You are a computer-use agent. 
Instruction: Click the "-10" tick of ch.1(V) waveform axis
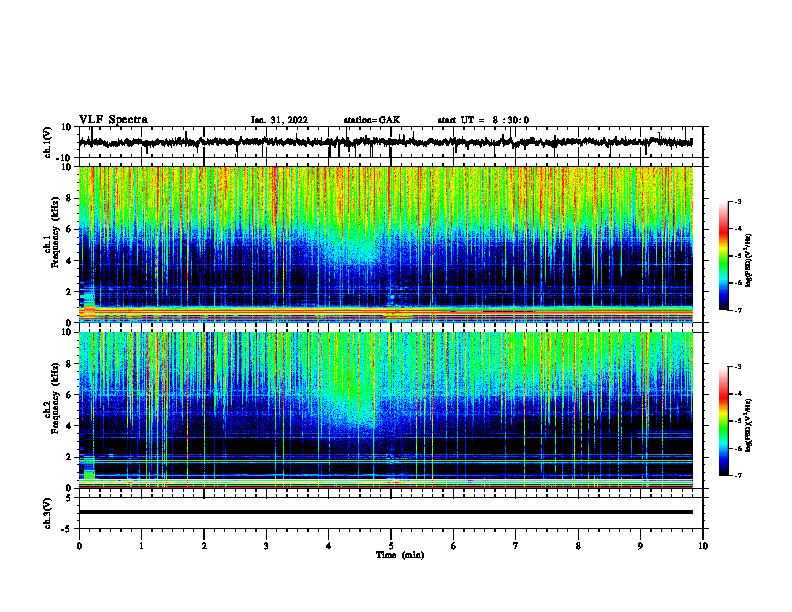65,158
